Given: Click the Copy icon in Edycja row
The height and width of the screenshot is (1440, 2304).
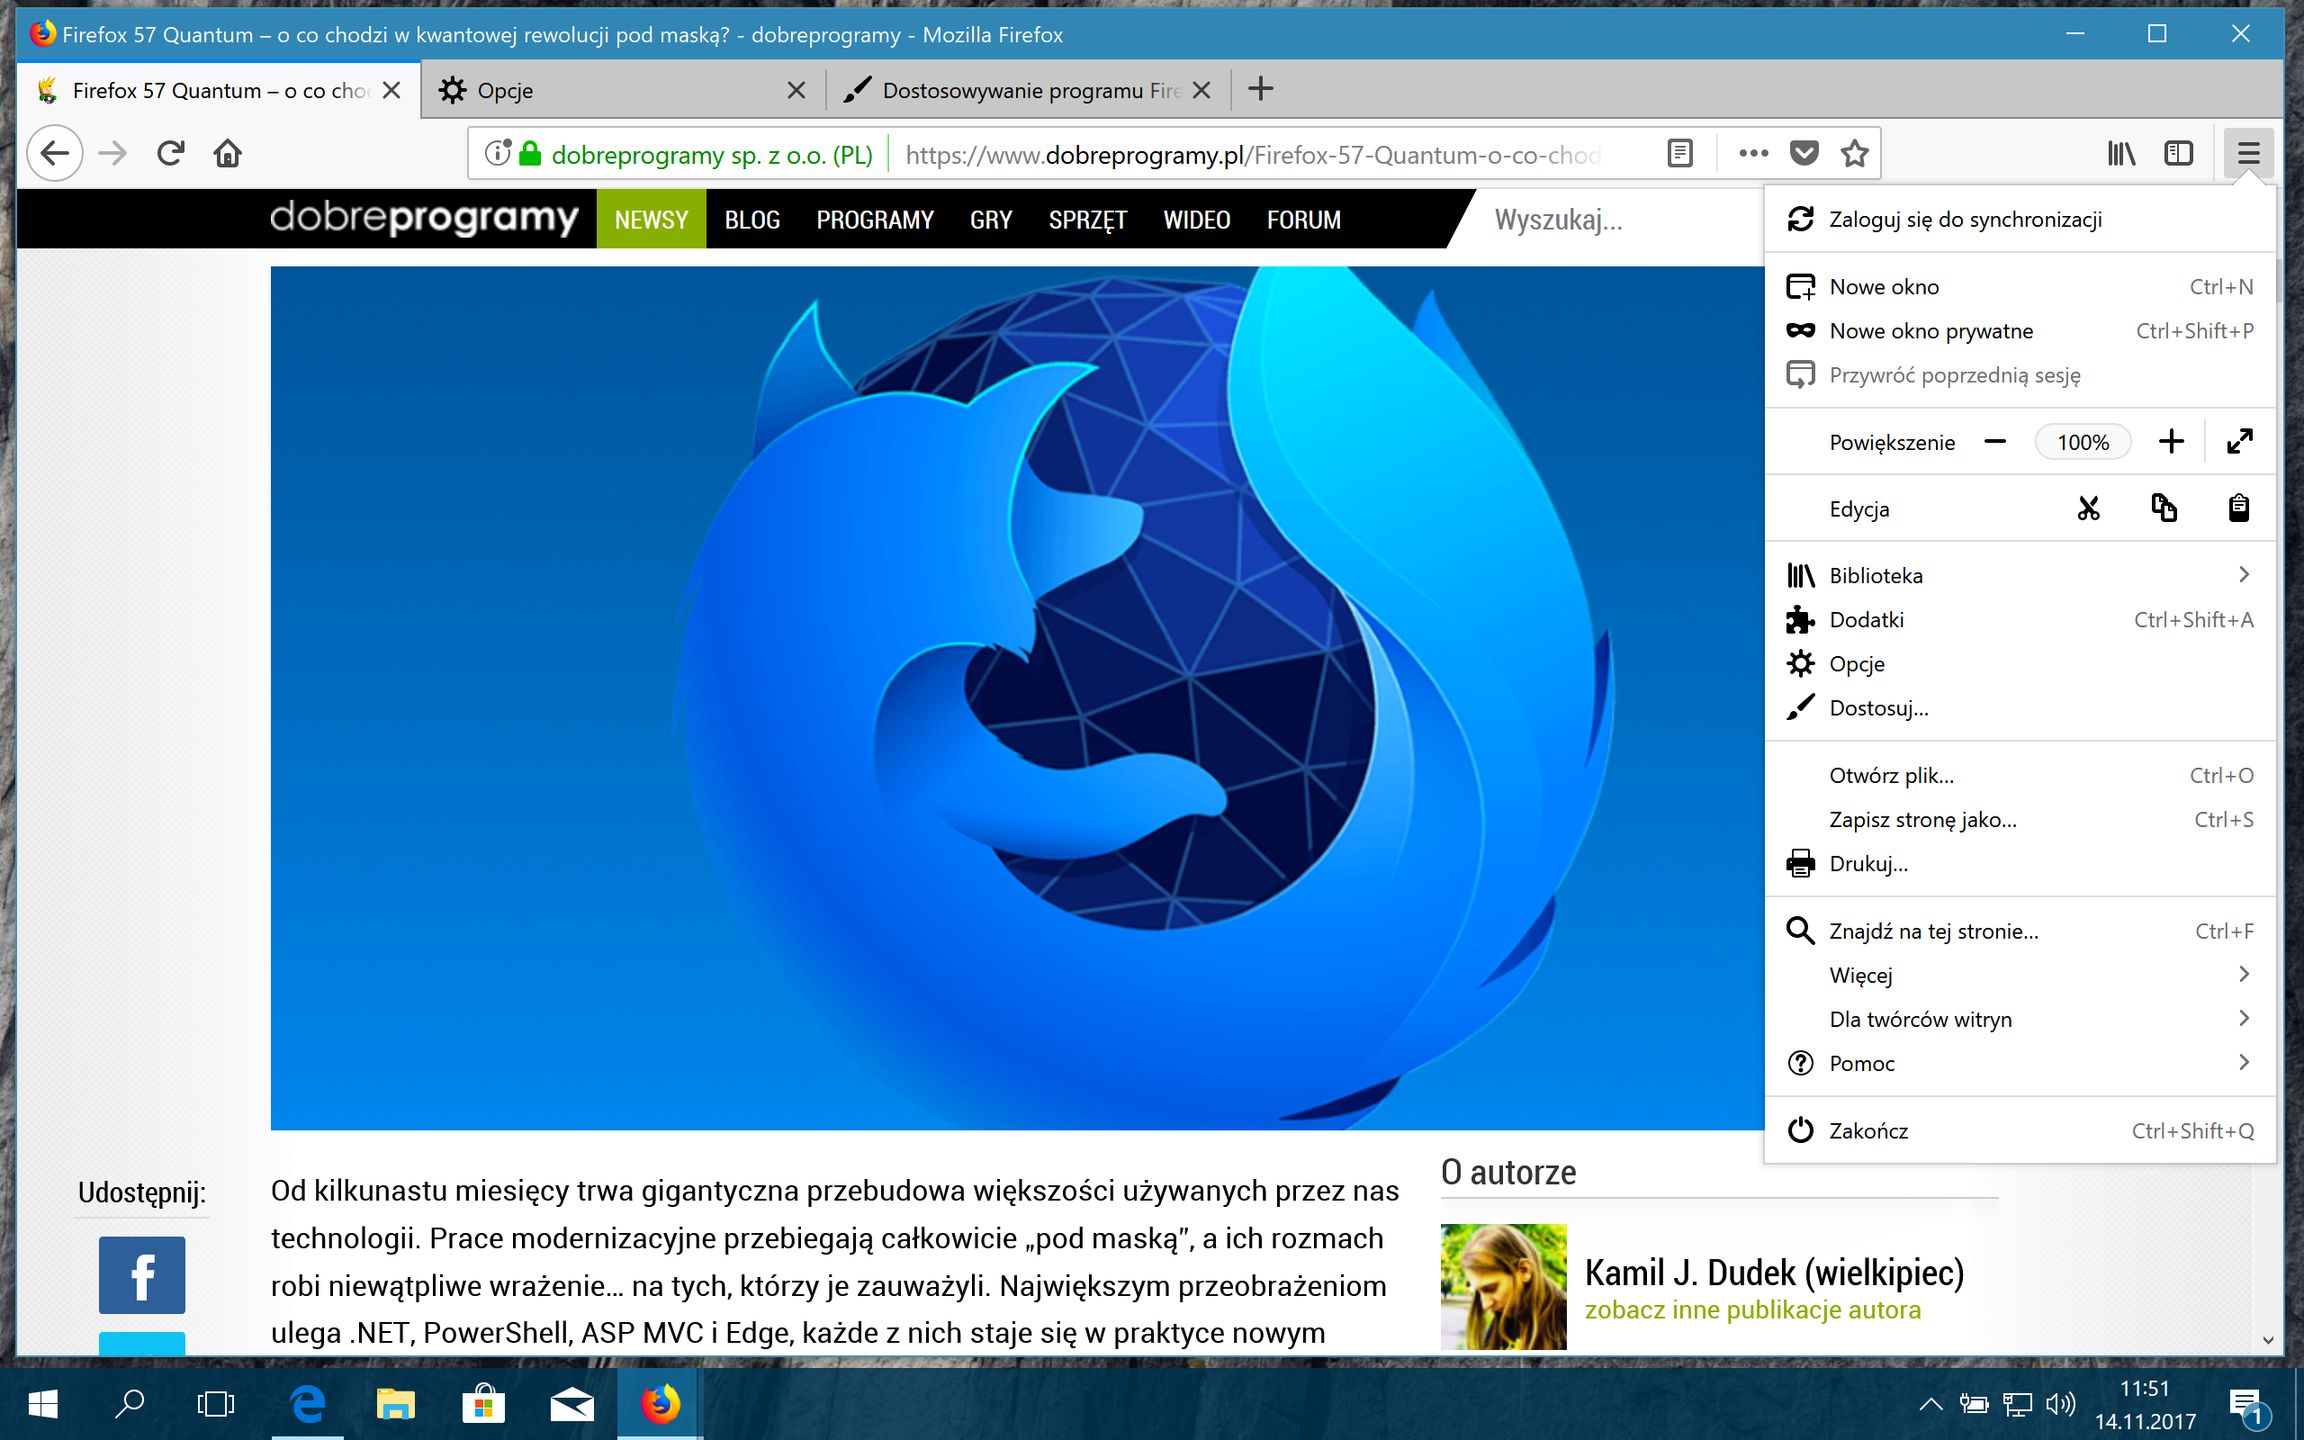Looking at the screenshot, I should [x=2164, y=508].
